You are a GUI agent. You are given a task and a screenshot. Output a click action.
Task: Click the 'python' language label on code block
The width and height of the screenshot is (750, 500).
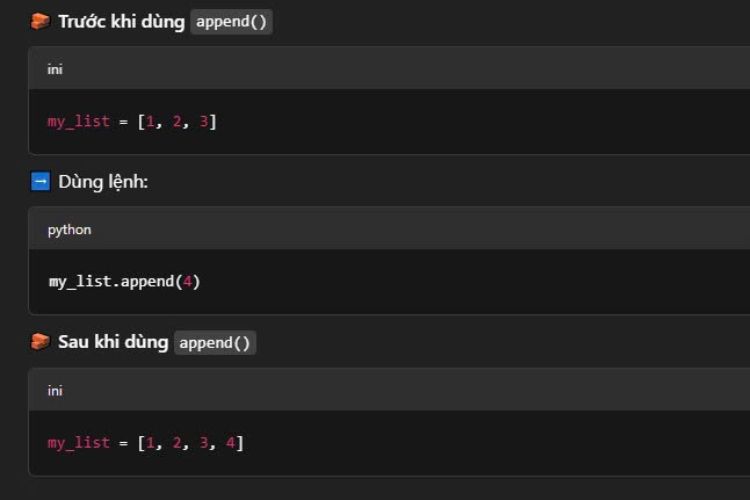pyautogui.click(x=69, y=230)
